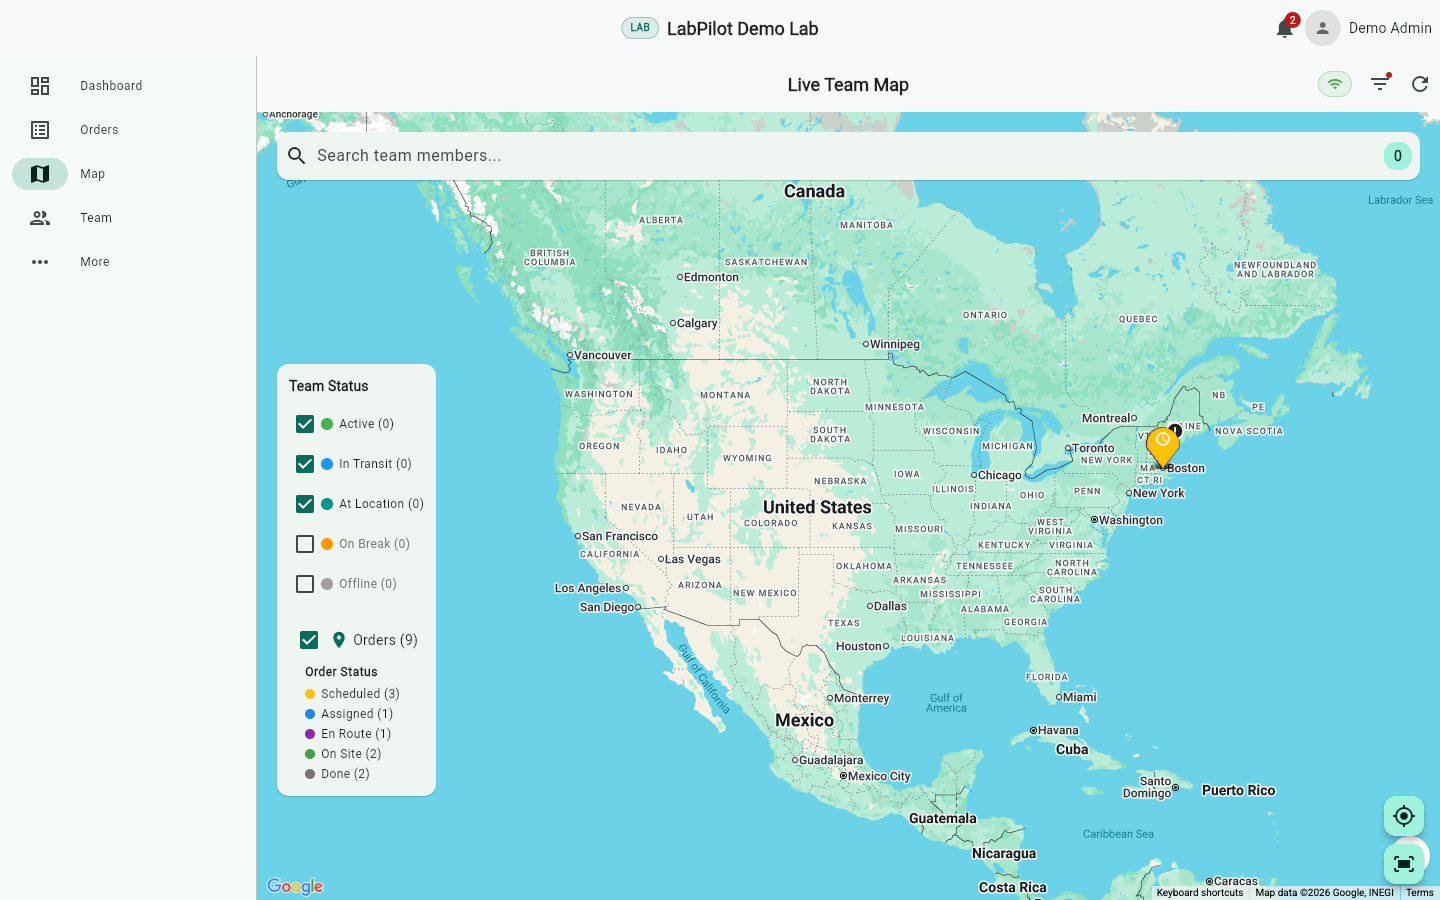Click 'Done (2)' legend entry
Image resolution: width=1440 pixels, height=900 pixels.
tap(337, 774)
